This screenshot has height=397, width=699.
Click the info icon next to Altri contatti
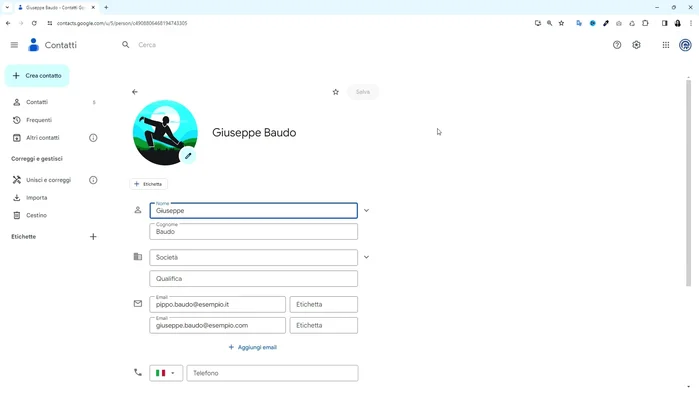(x=93, y=138)
